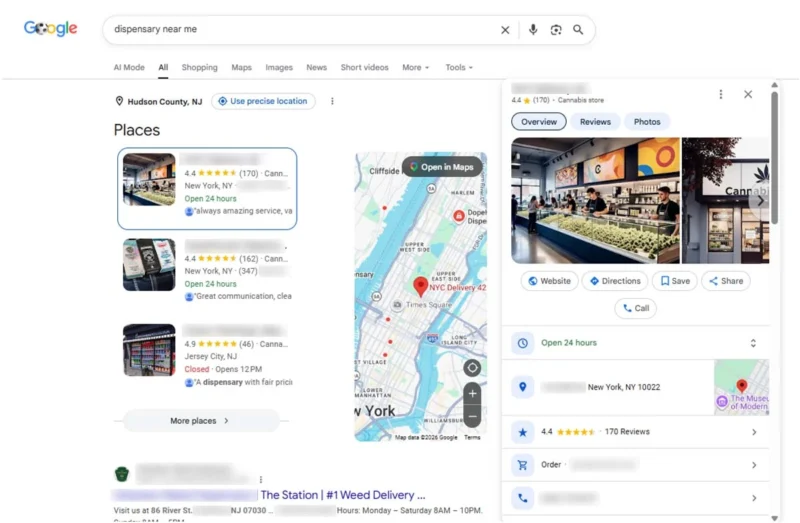Click scrollbar down arrow in panel
The width and height of the screenshot is (800, 523).
(774, 518)
